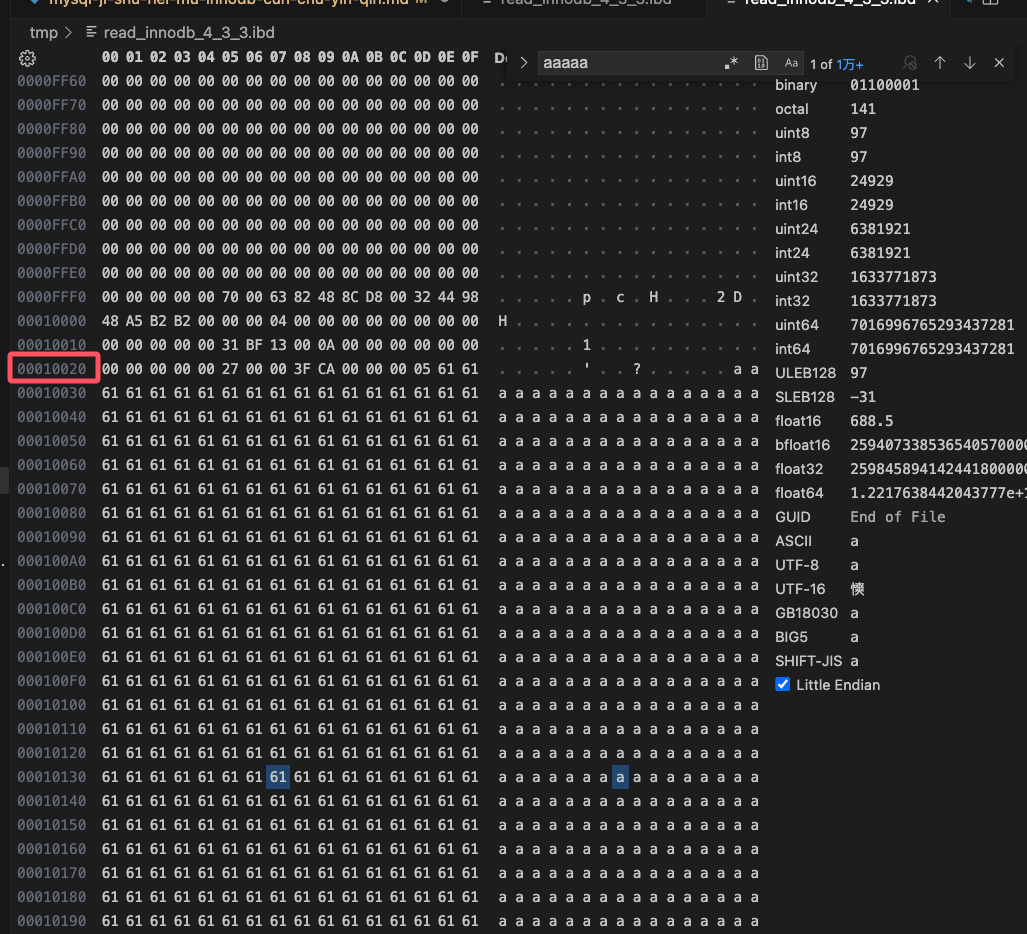Click the search input containing aaaaa
Image resolution: width=1027 pixels, height=934 pixels.
click(x=625, y=63)
